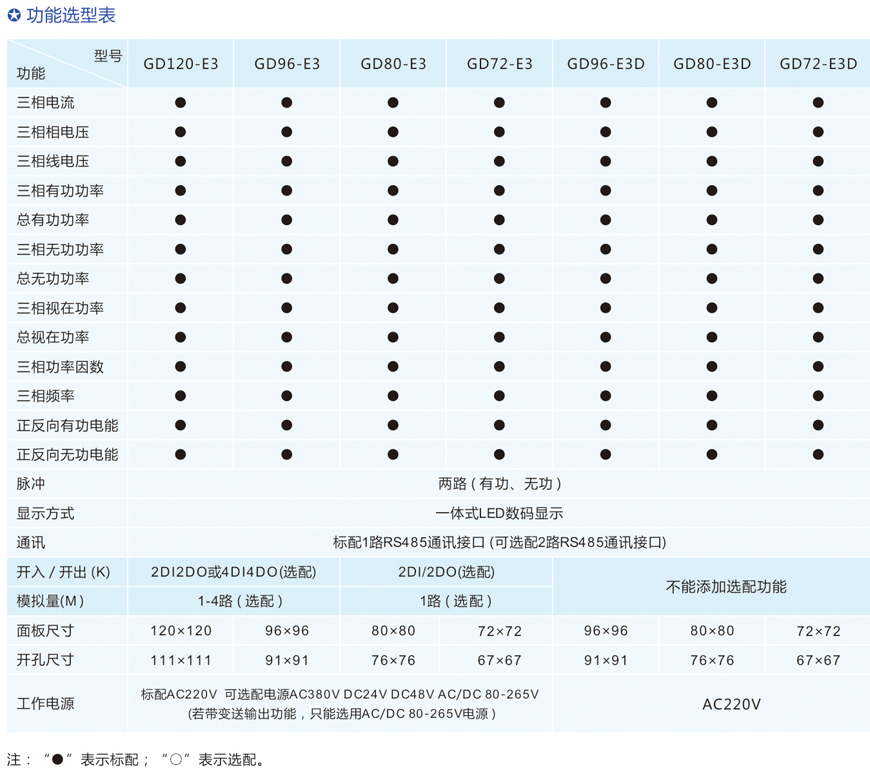Screen dimensions: 870x774
Task: Click the 标配AC220V power options text
Action: pyautogui.click(x=340, y=694)
